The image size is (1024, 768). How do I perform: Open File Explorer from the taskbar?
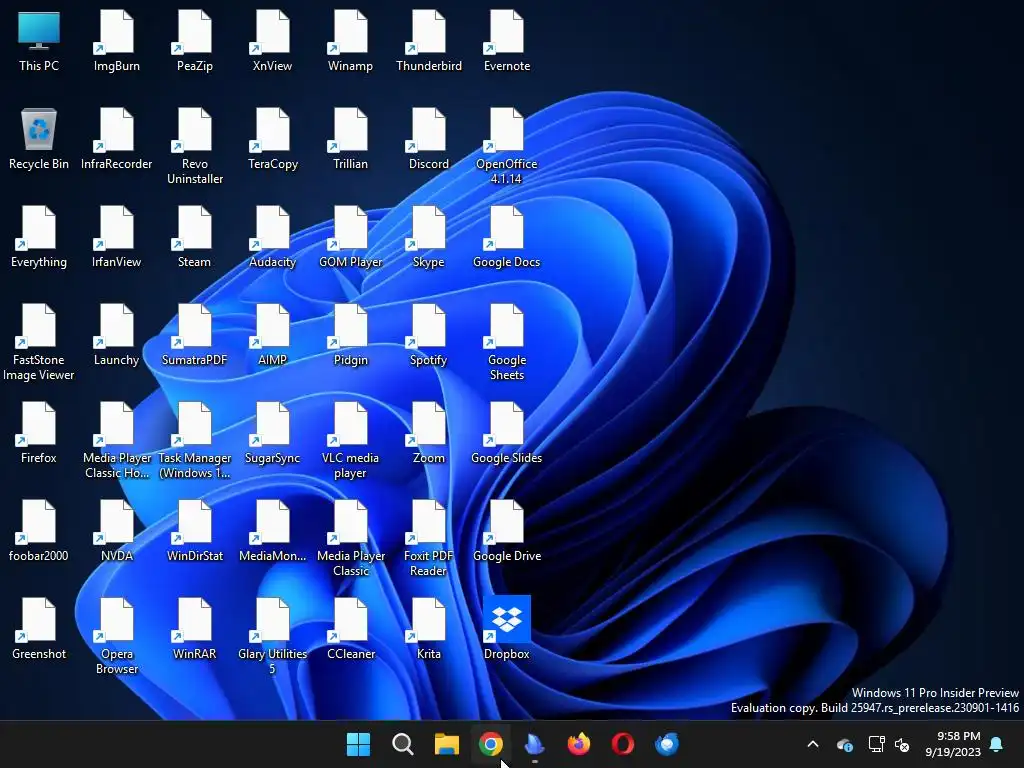[x=447, y=744]
